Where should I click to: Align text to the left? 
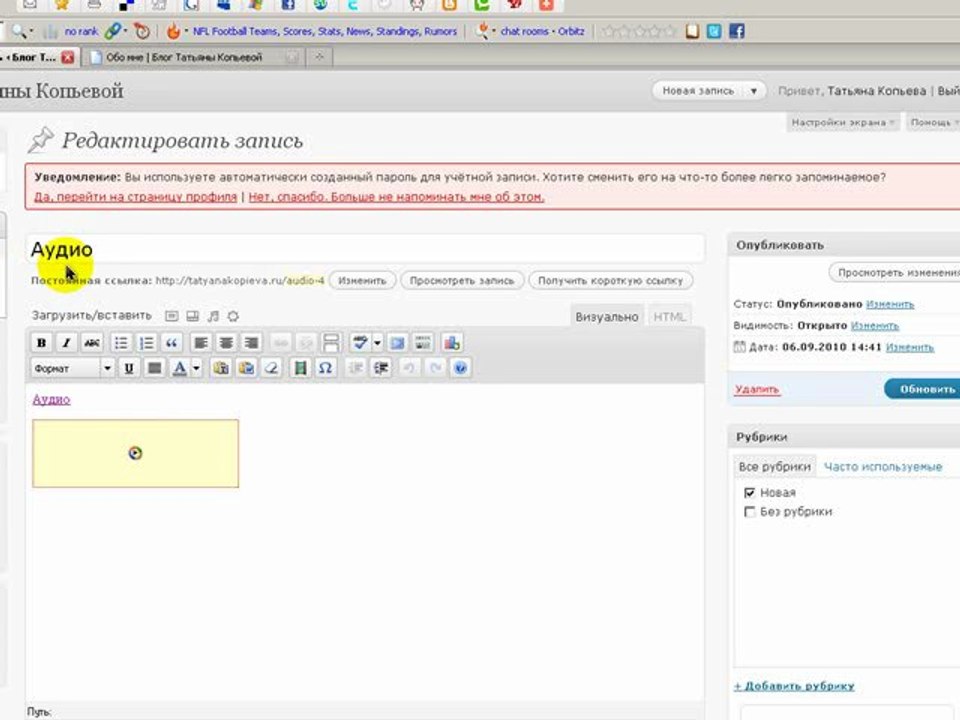pyautogui.click(x=200, y=343)
